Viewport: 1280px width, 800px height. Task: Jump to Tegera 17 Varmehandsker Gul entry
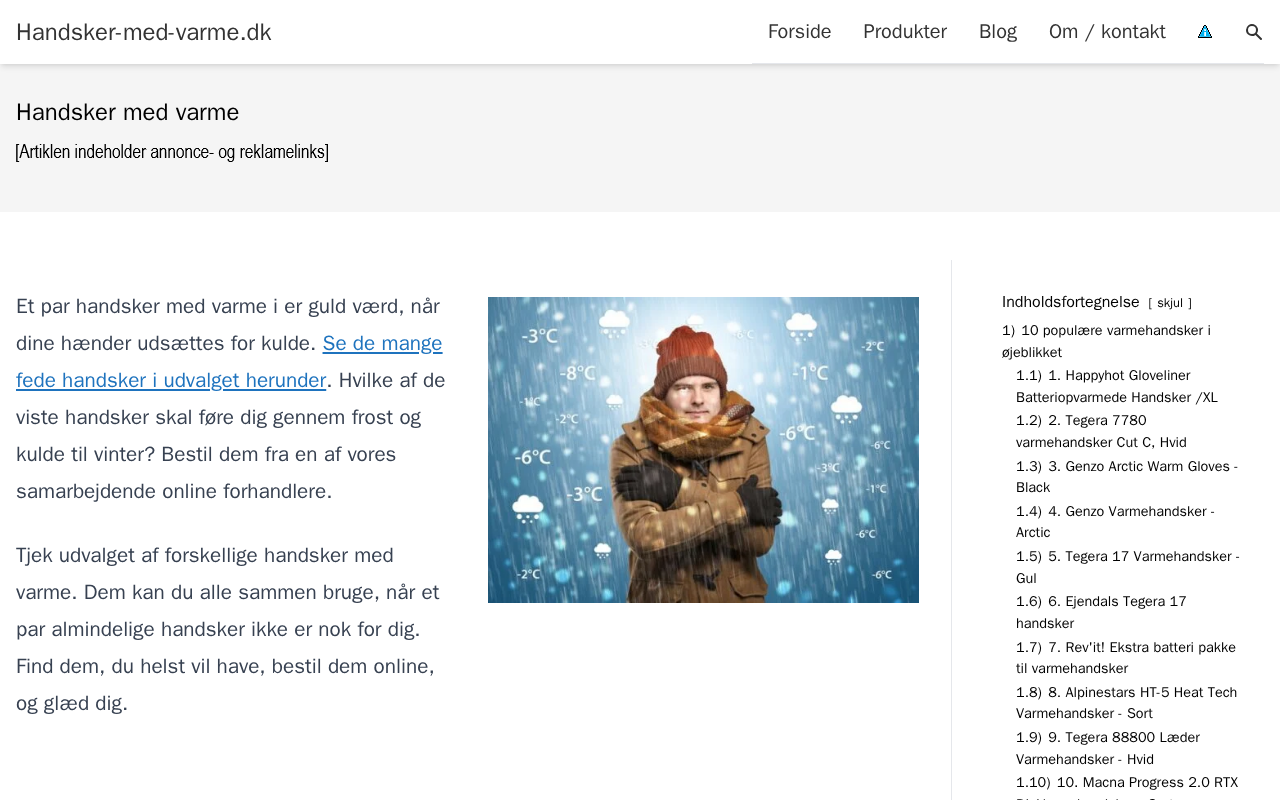tap(1127, 567)
